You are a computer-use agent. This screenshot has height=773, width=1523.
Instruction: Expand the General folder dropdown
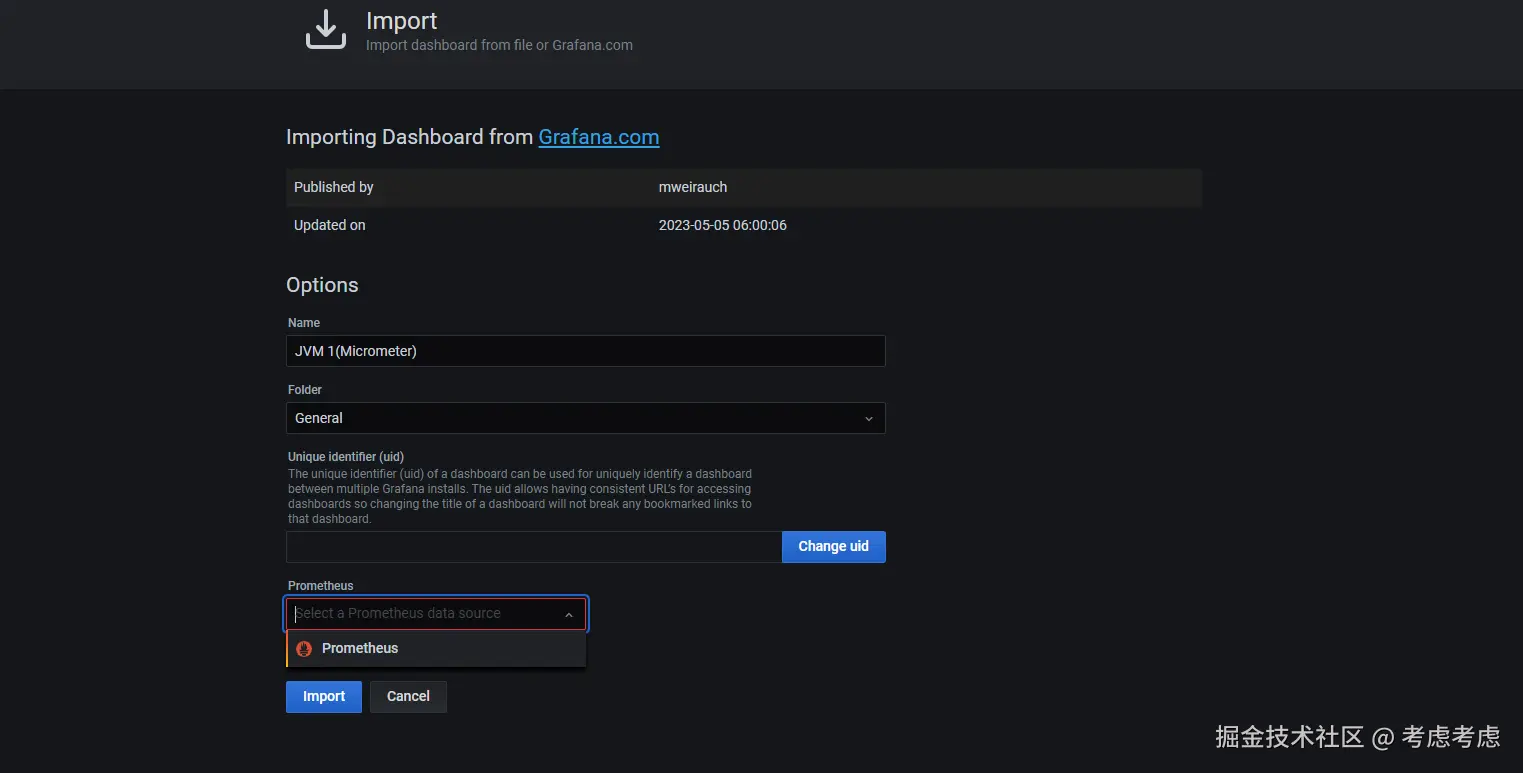[586, 418]
